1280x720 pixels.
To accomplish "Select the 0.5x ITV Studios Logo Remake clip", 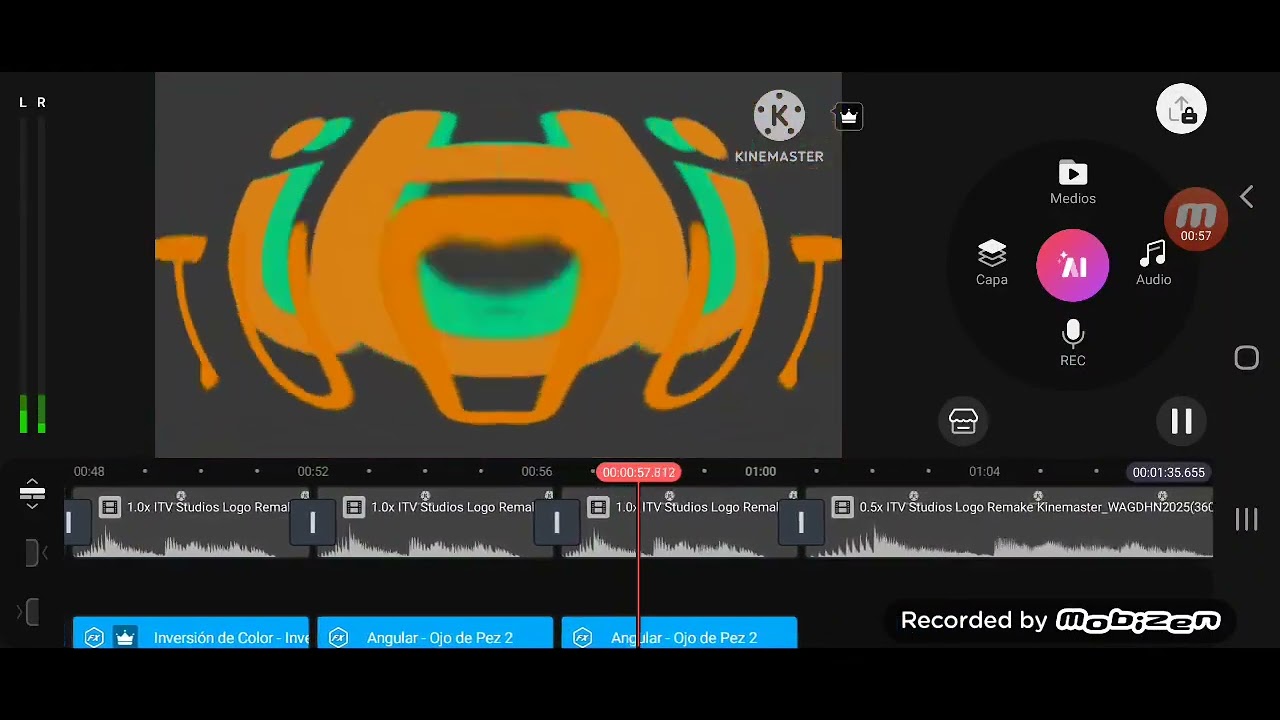I will click(1009, 522).
